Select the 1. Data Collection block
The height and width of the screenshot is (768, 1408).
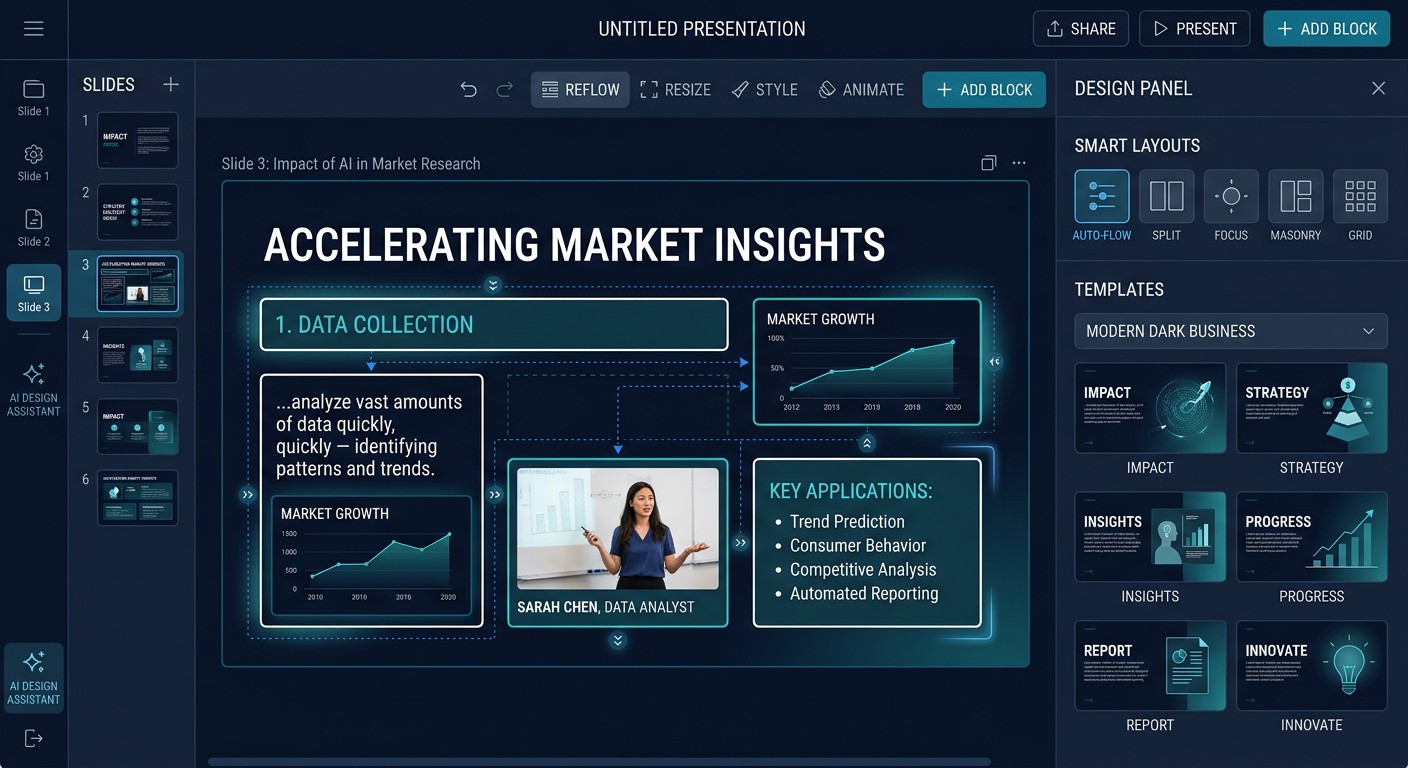click(x=494, y=324)
